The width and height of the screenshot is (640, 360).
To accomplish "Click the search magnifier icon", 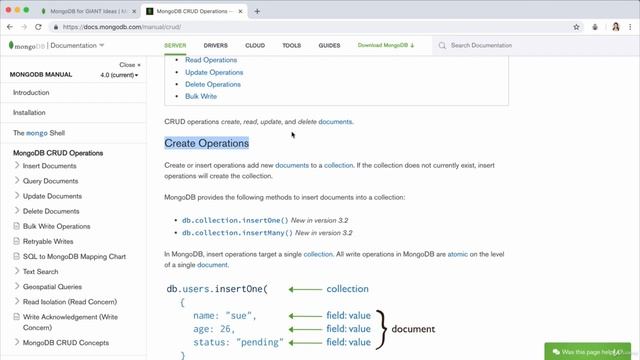I will pos(442,45).
